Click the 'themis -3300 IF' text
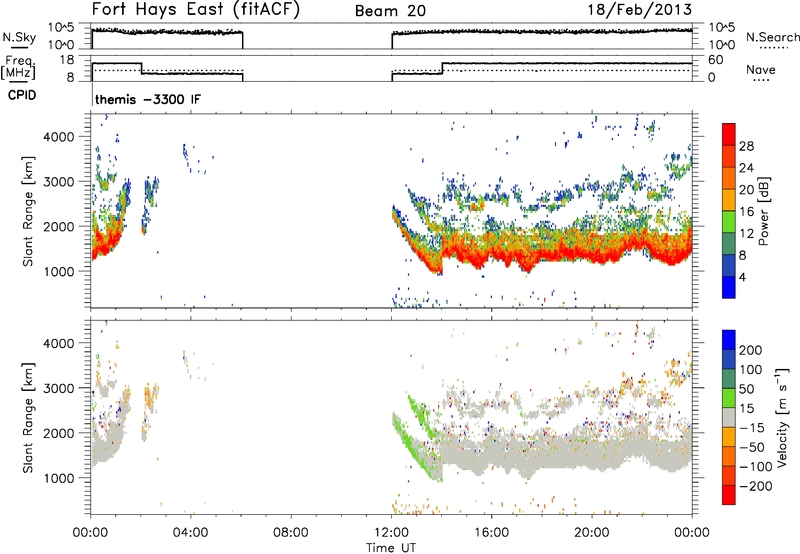The image size is (800, 554). click(x=148, y=99)
